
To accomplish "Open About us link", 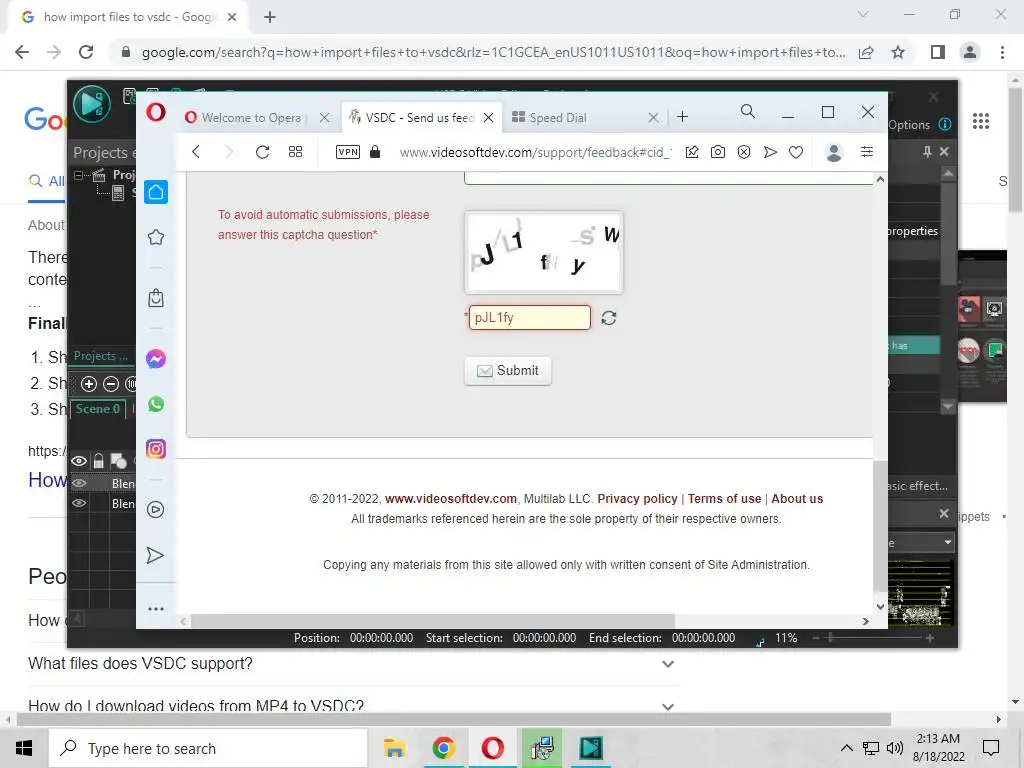I will (797, 499).
